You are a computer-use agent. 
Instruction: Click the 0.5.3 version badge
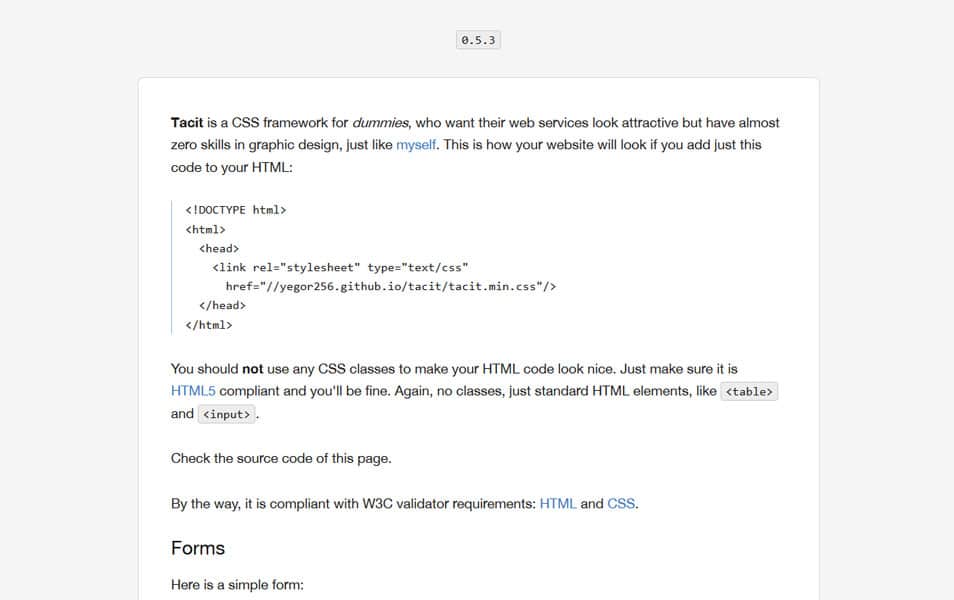477,40
